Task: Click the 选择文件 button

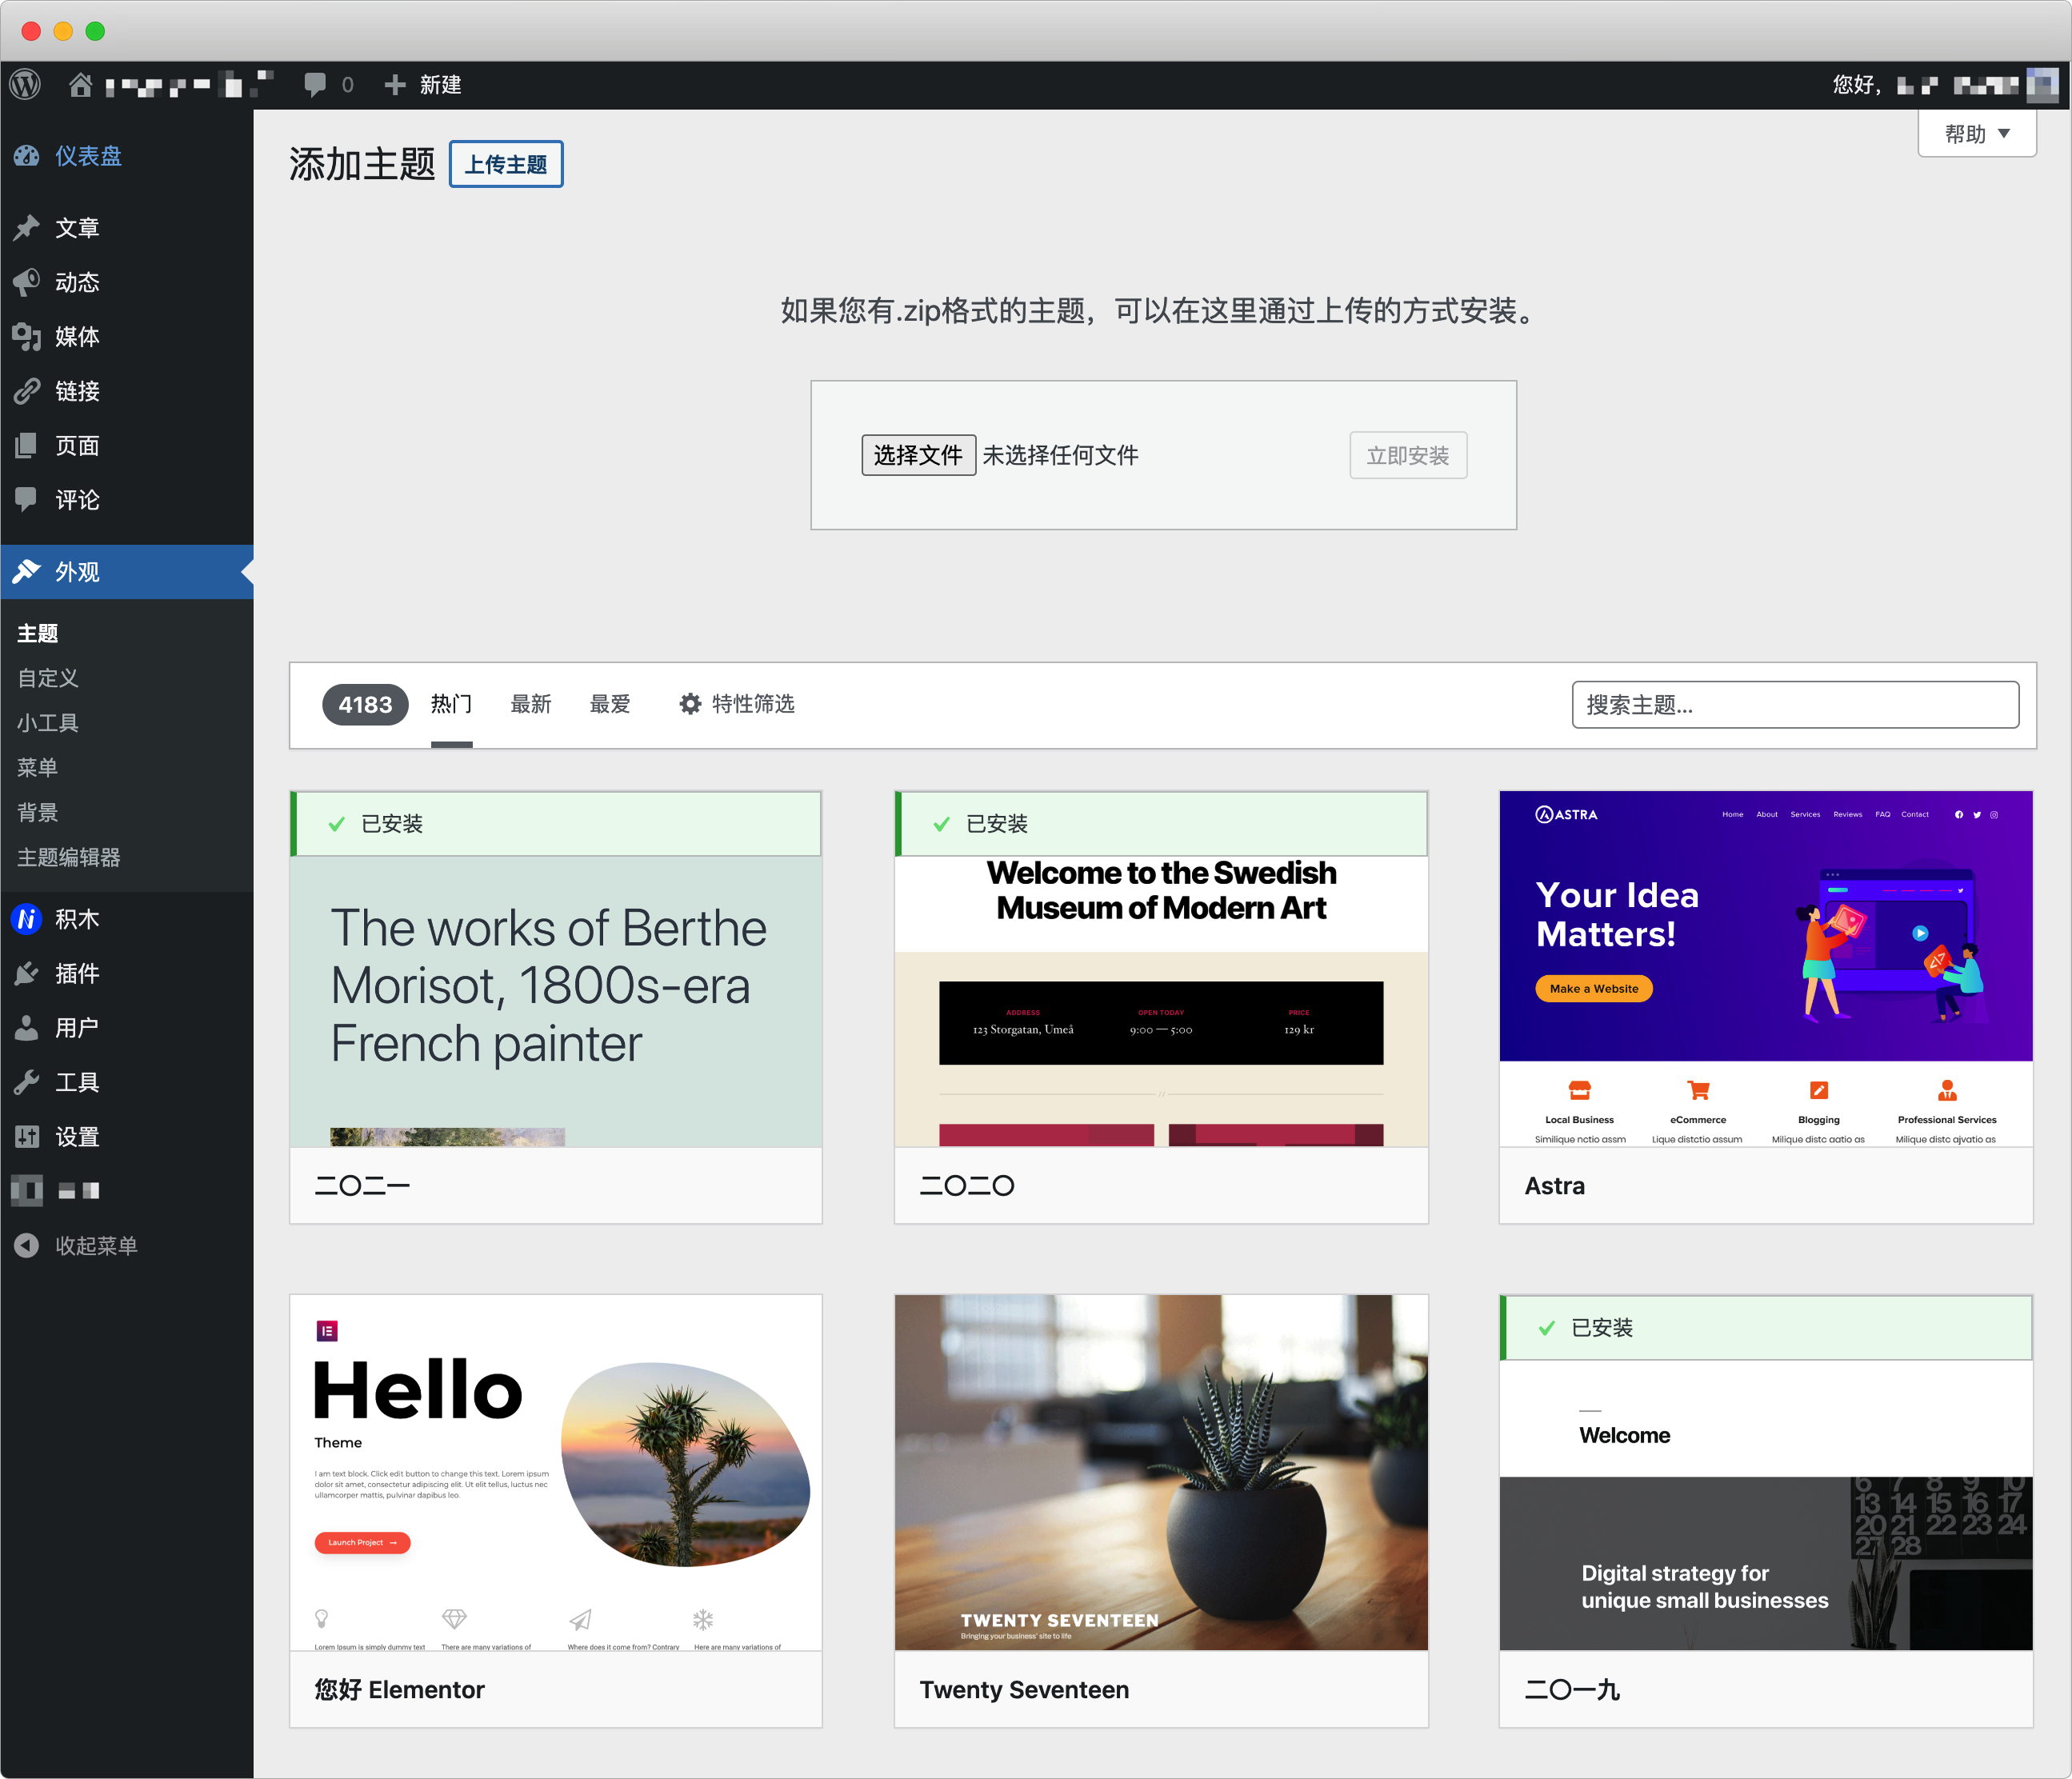Action: click(918, 456)
